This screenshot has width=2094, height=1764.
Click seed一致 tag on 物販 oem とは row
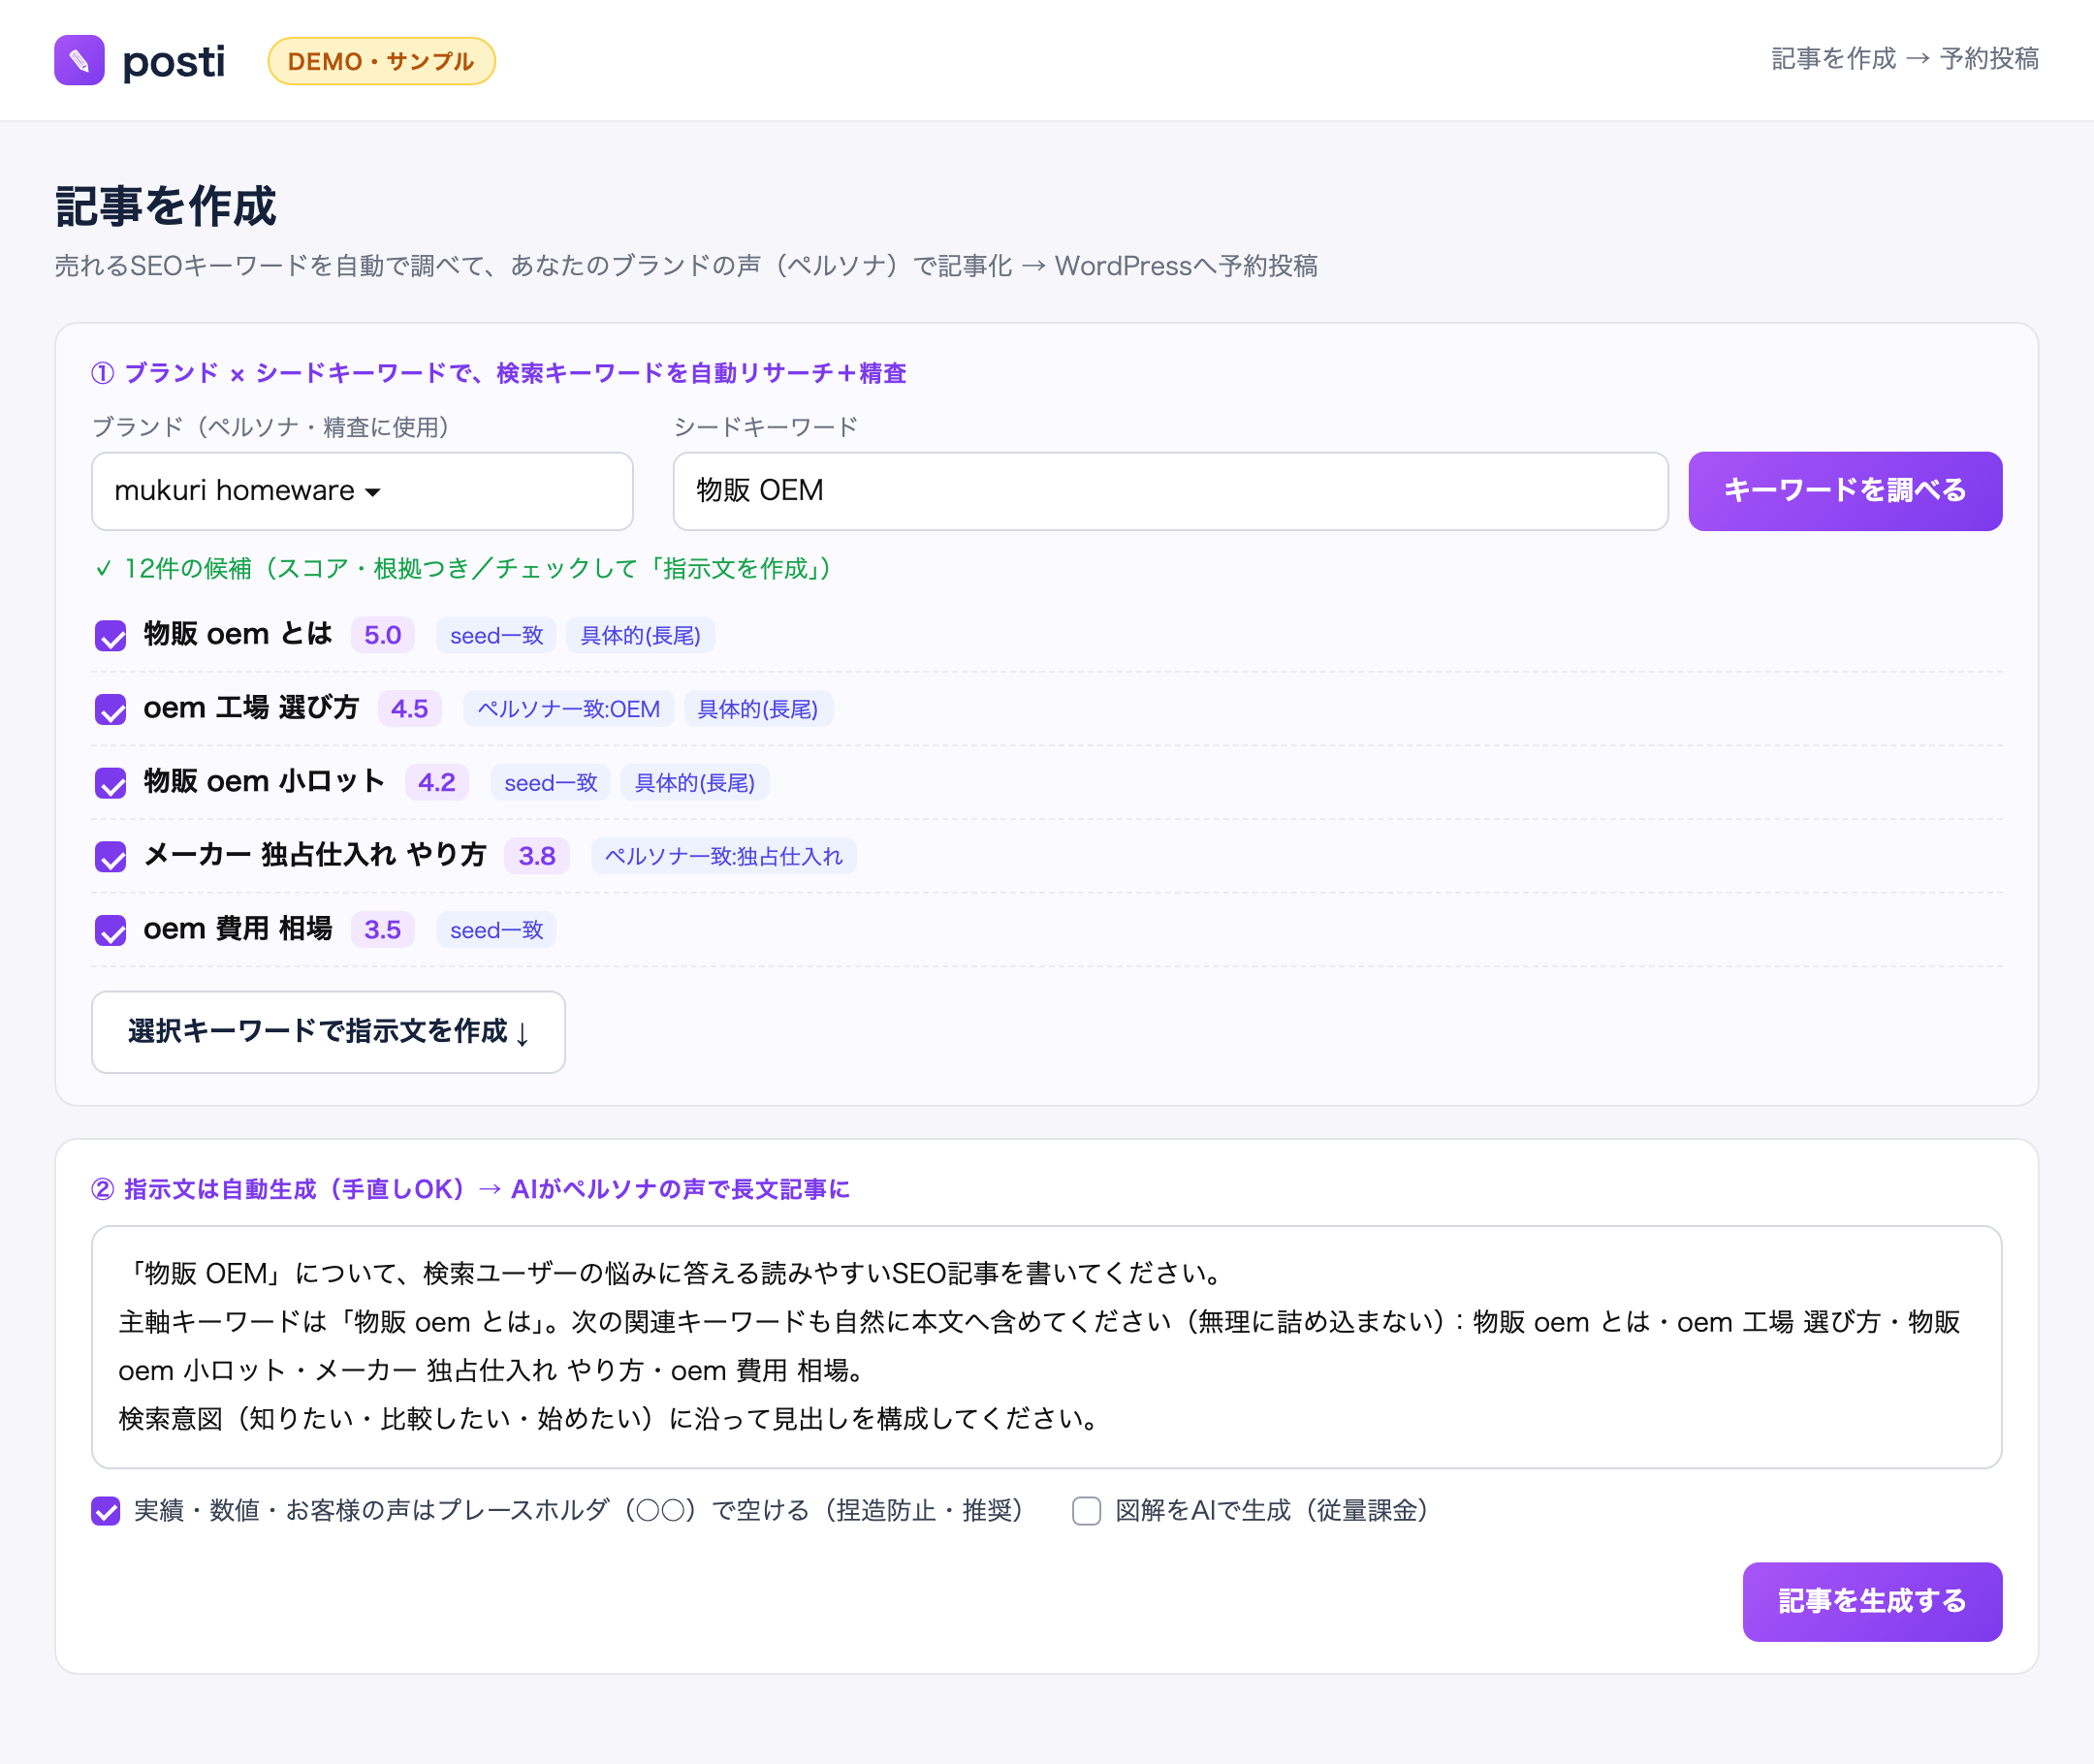[496, 635]
